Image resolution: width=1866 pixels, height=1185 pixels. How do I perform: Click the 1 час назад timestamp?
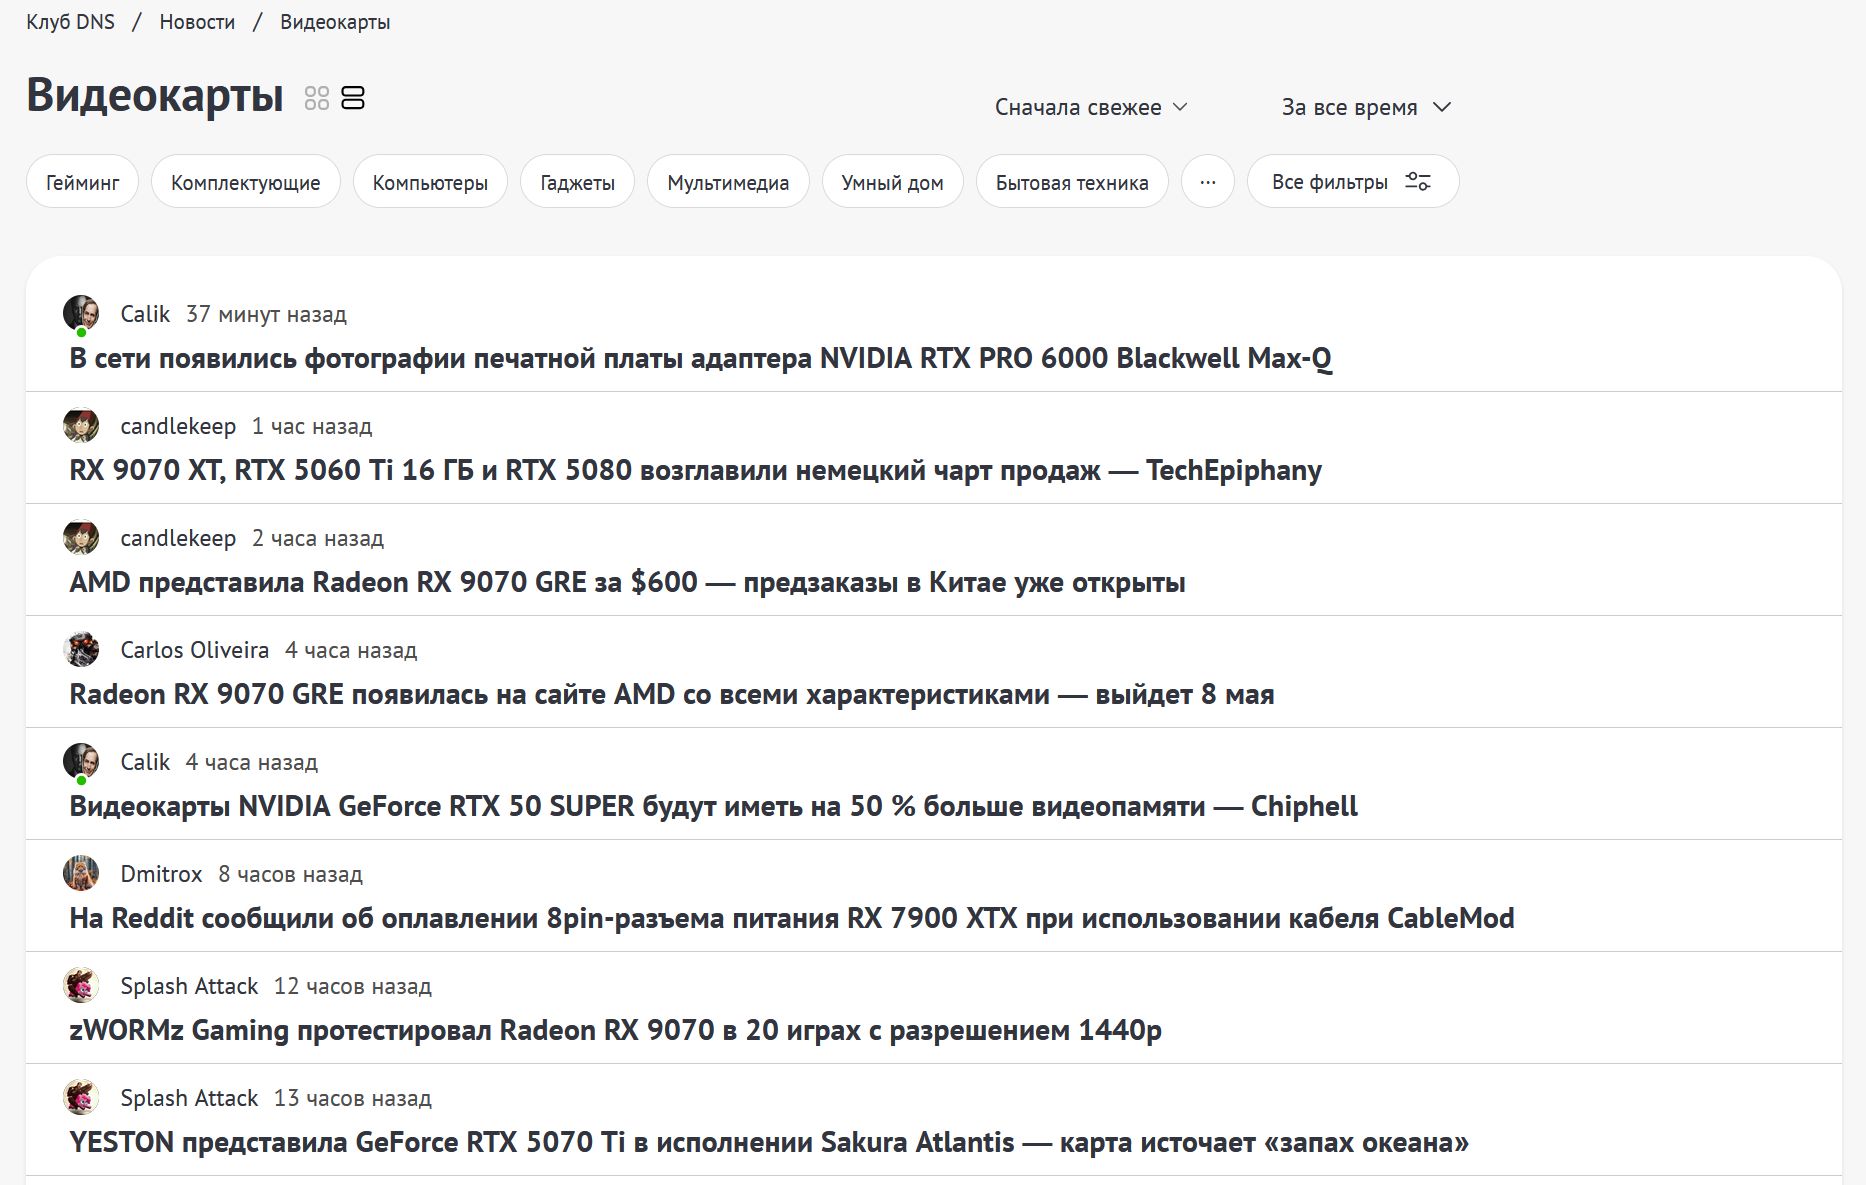point(311,426)
